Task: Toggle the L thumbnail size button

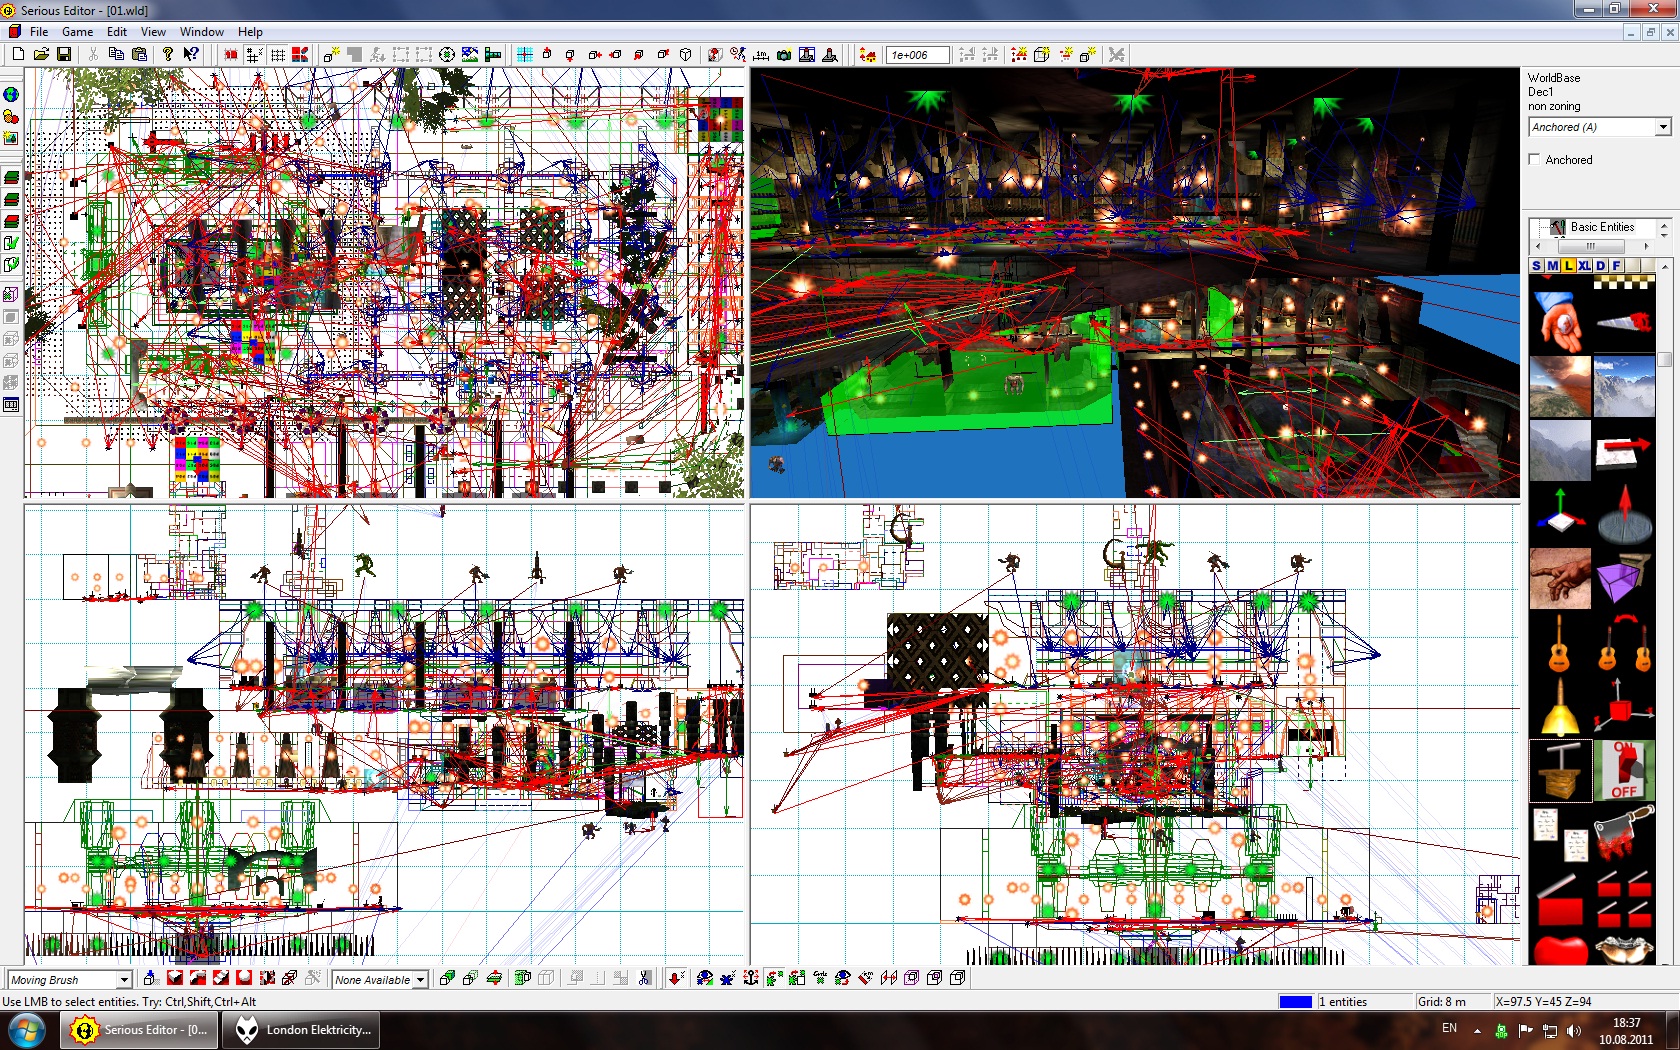Action: pyautogui.click(x=1569, y=266)
